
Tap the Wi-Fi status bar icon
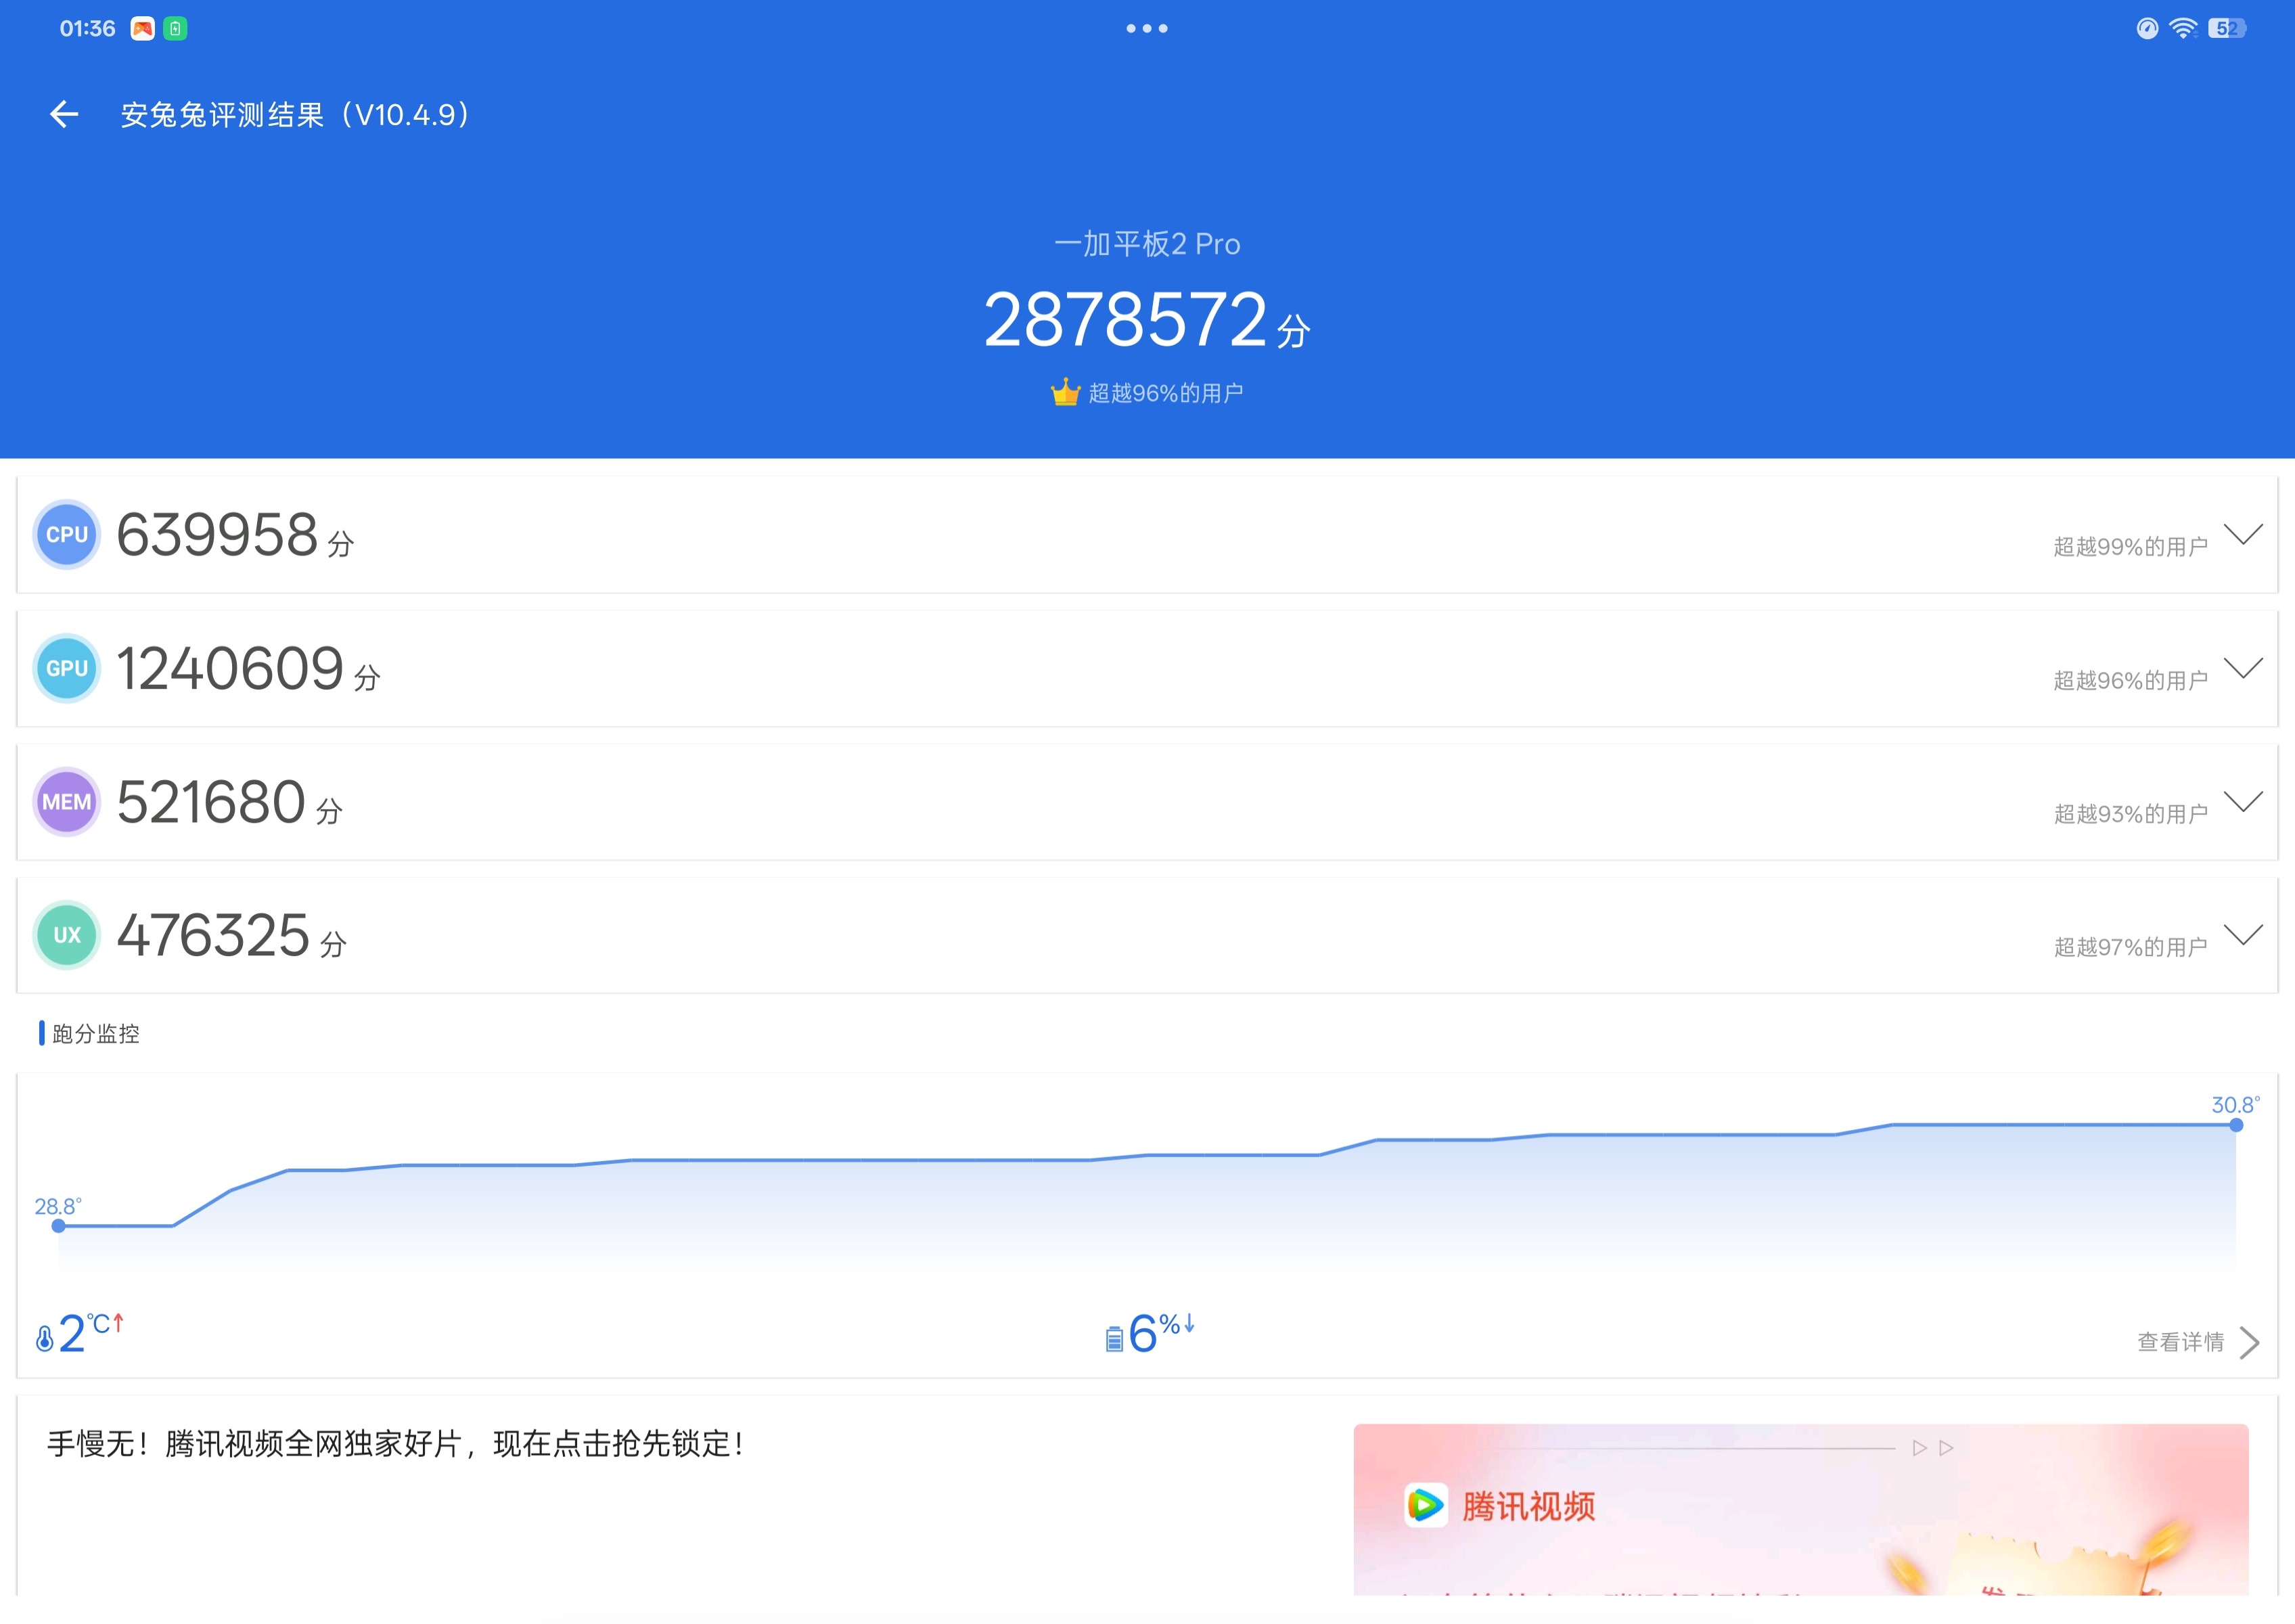coord(2182,28)
